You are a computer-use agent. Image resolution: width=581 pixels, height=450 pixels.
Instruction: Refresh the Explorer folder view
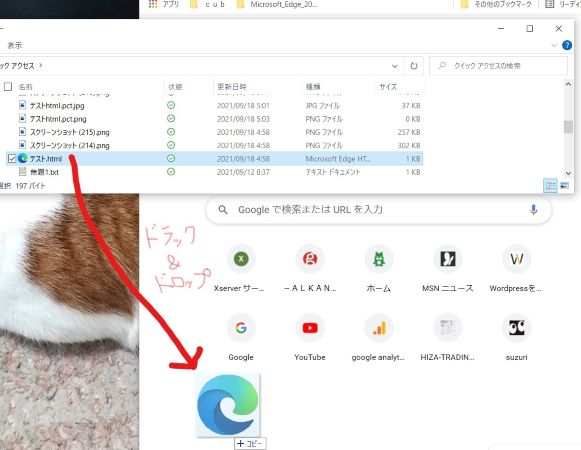point(414,66)
